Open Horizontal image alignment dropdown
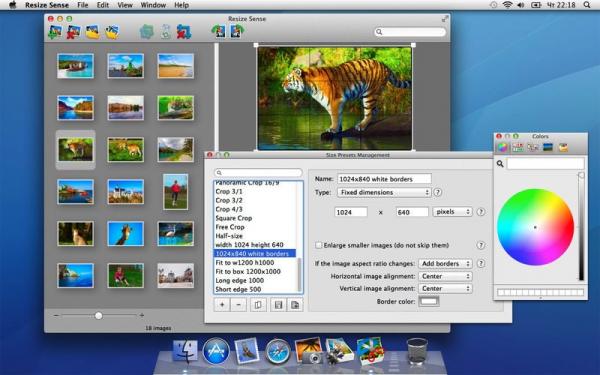This screenshot has width=600, height=375. (x=445, y=276)
